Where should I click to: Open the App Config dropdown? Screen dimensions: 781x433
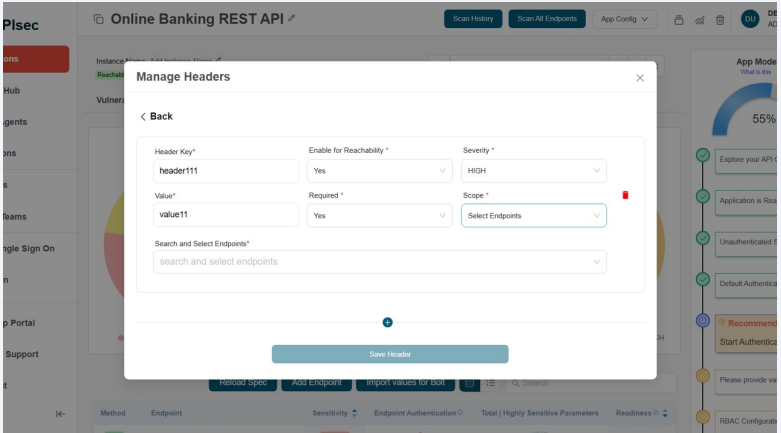tap(624, 19)
